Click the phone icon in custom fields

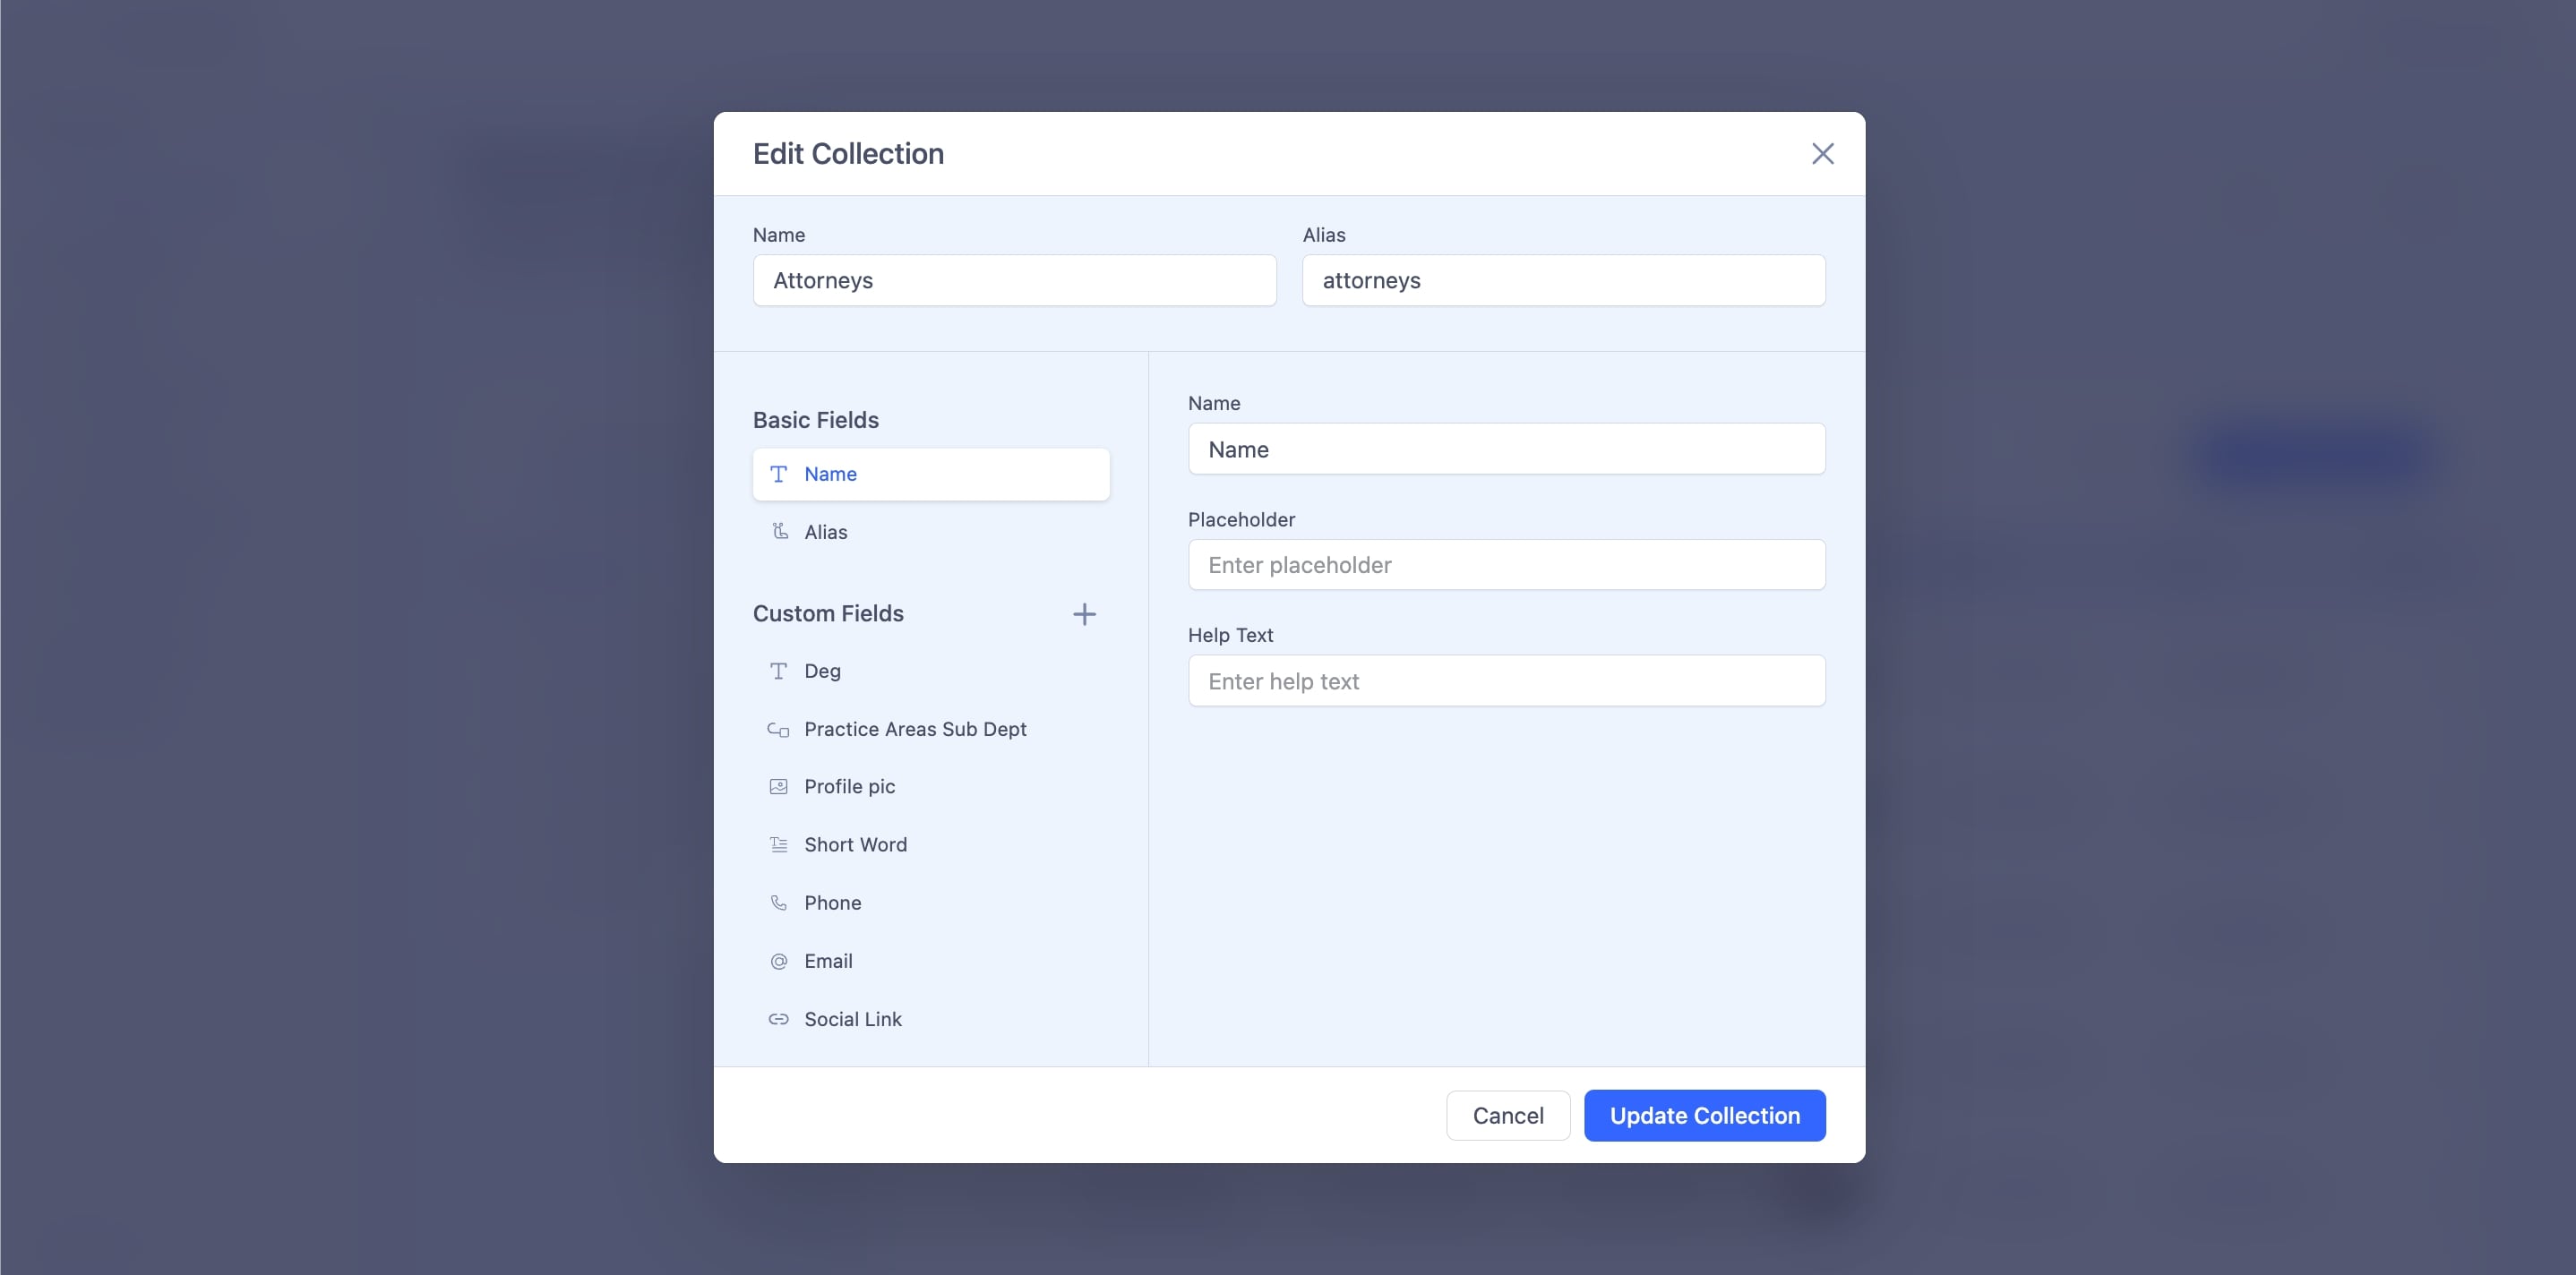pos(778,903)
